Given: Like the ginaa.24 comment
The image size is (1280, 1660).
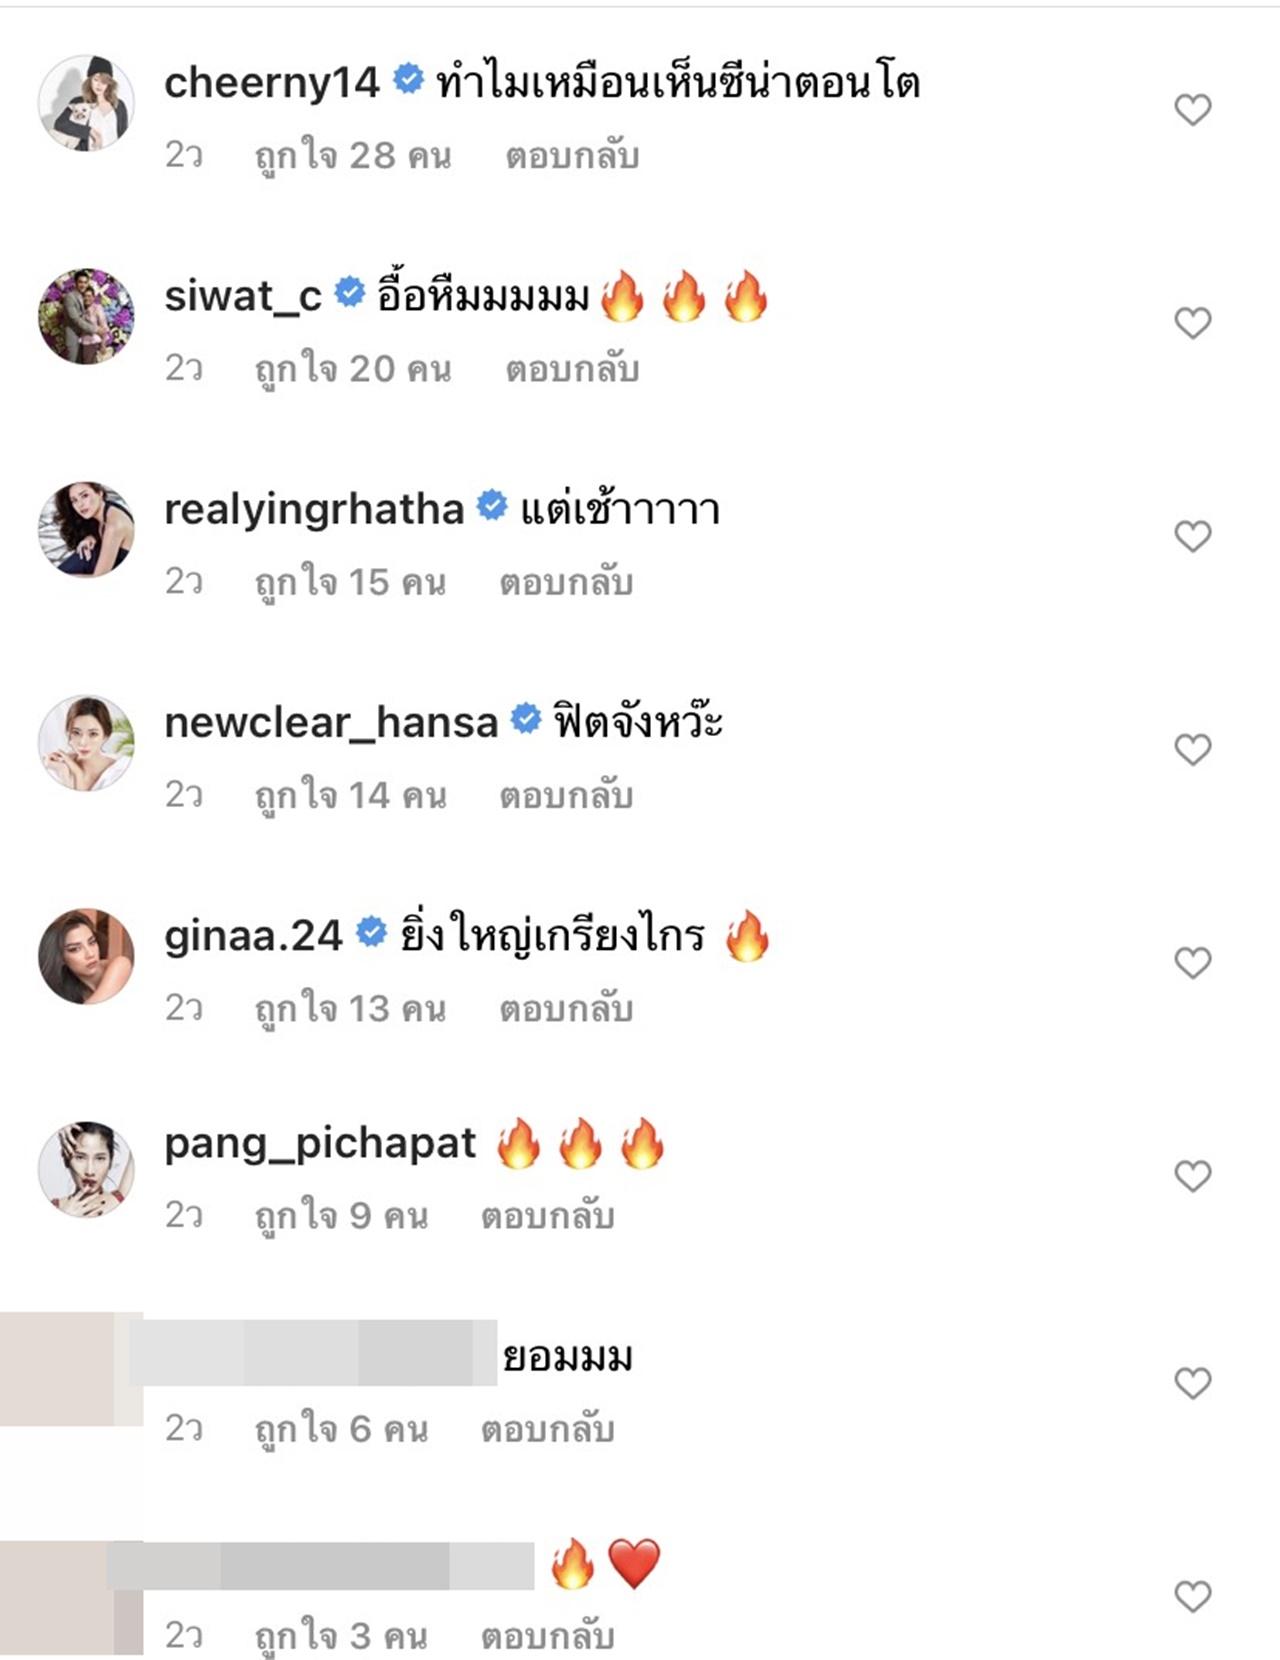Looking at the screenshot, I should 1192,962.
